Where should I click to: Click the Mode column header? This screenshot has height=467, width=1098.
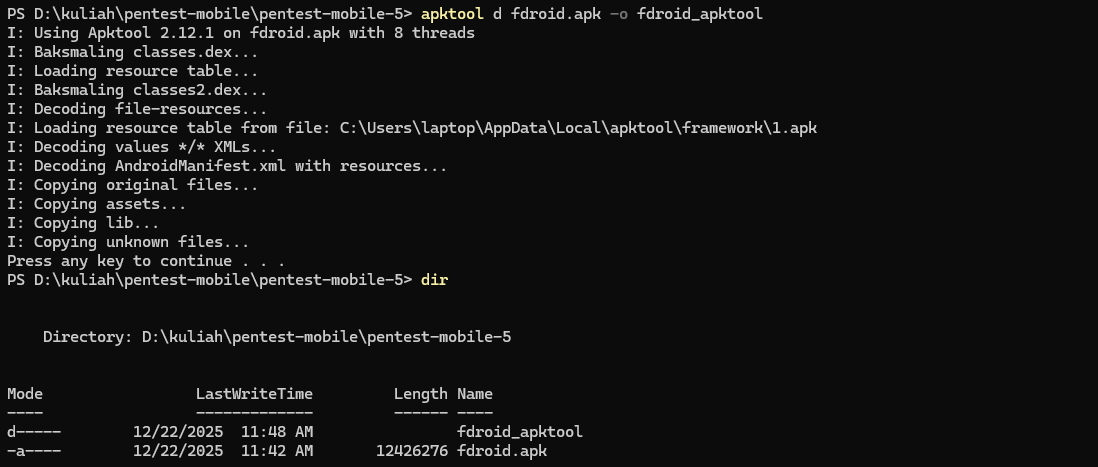click(25, 394)
